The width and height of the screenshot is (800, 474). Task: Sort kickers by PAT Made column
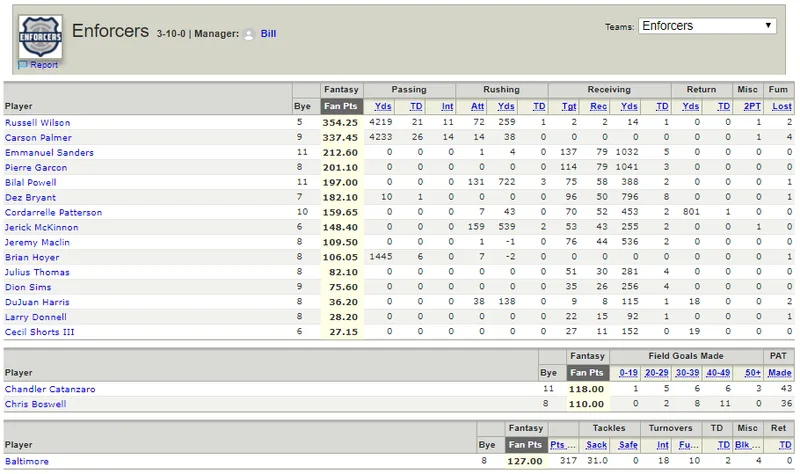coord(780,372)
